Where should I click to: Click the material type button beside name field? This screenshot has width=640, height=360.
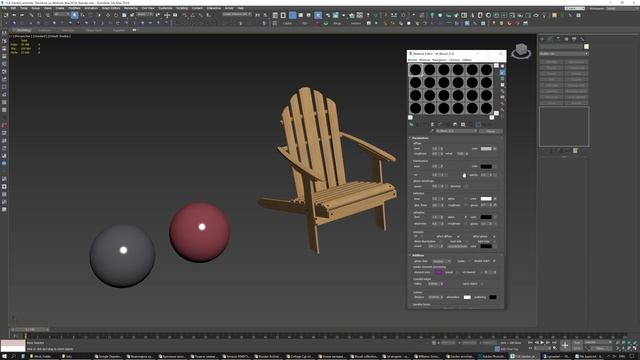coord(491,131)
